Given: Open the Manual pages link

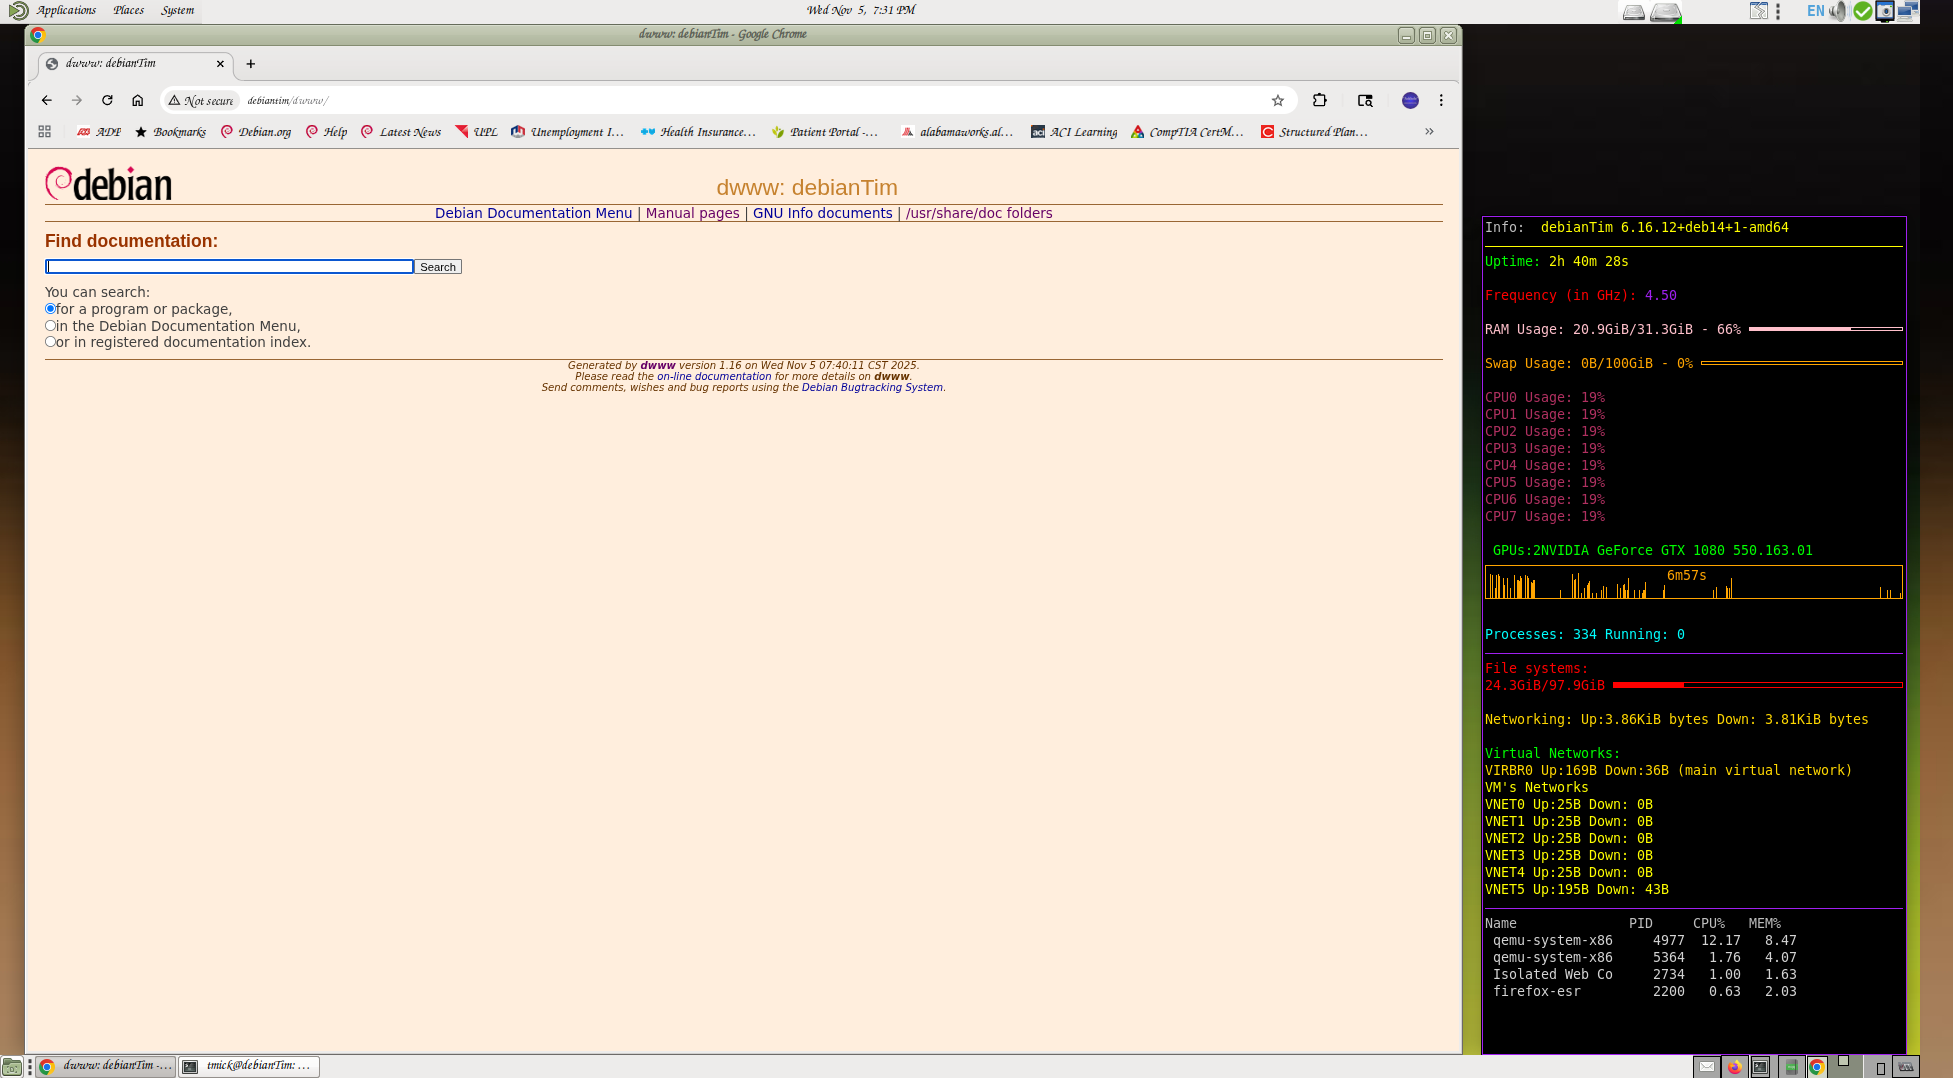Looking at the screenshot, I should pyautogui.click(x=692, y=213).
